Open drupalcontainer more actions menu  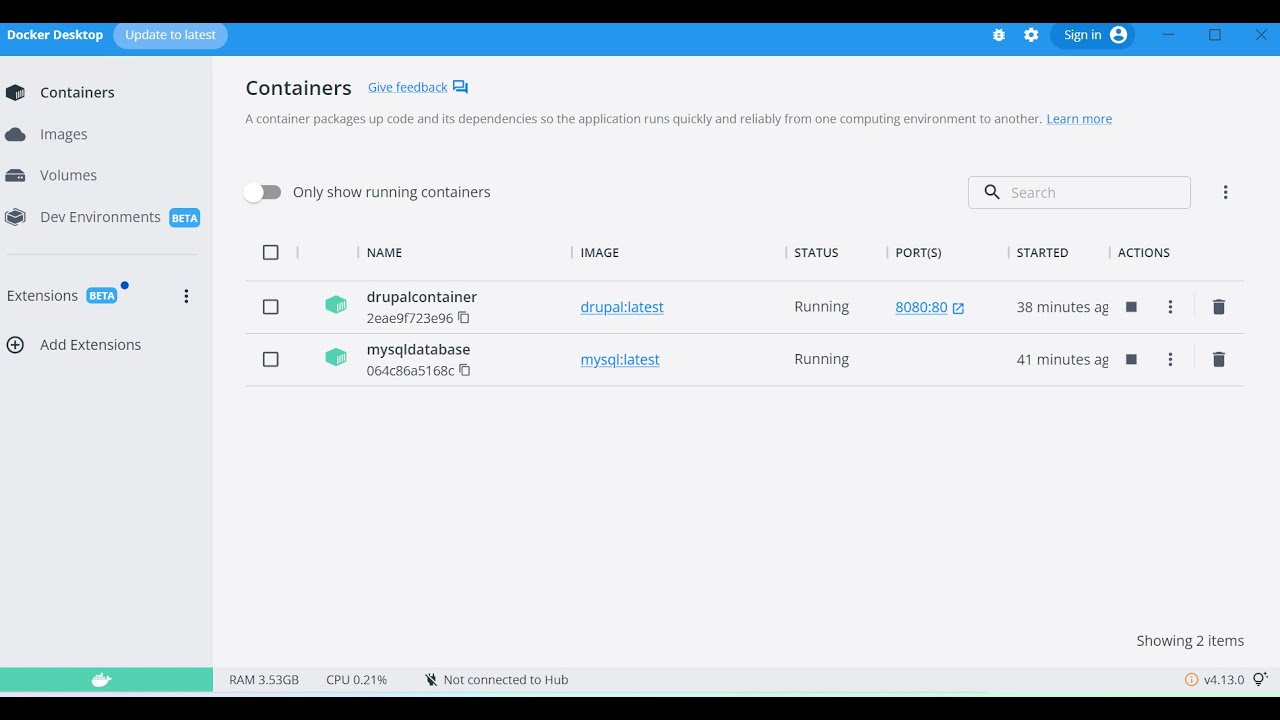[x=1170, y=307]
